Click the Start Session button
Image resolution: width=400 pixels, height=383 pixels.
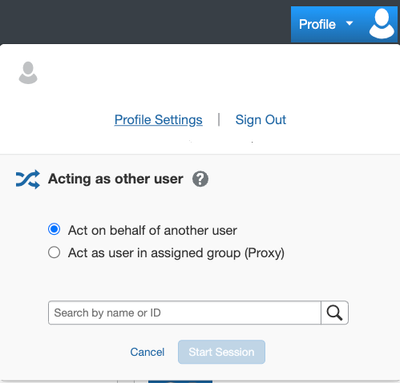coord(222,352)
